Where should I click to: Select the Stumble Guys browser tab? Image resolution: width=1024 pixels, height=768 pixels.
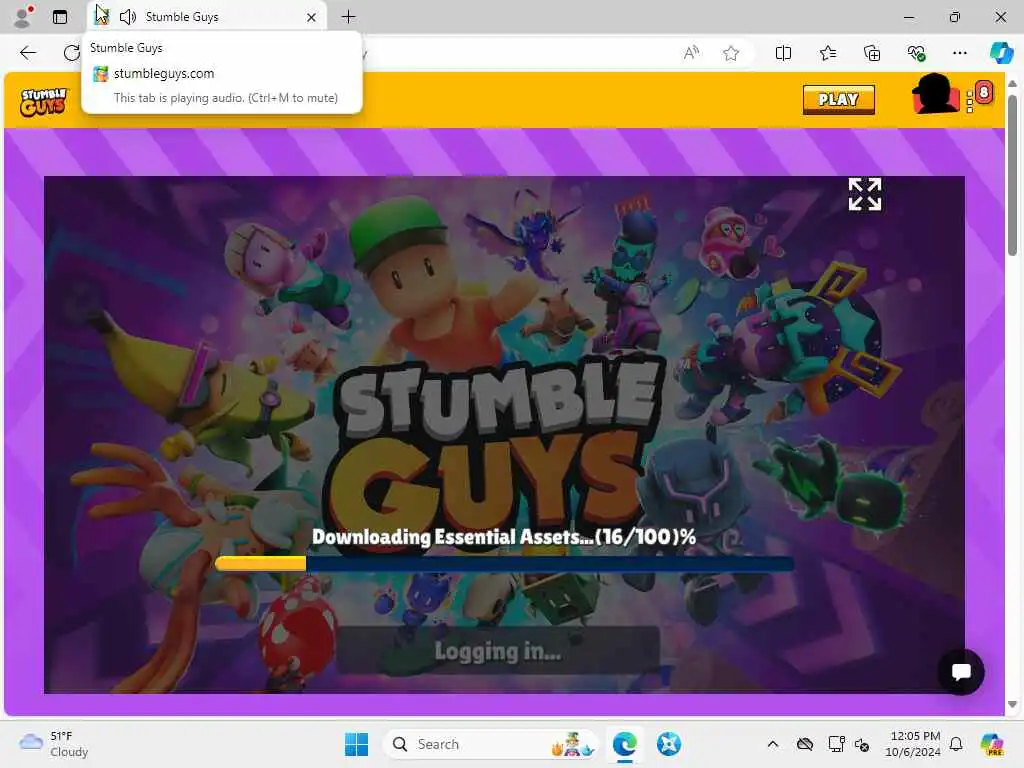pos(208,17)
